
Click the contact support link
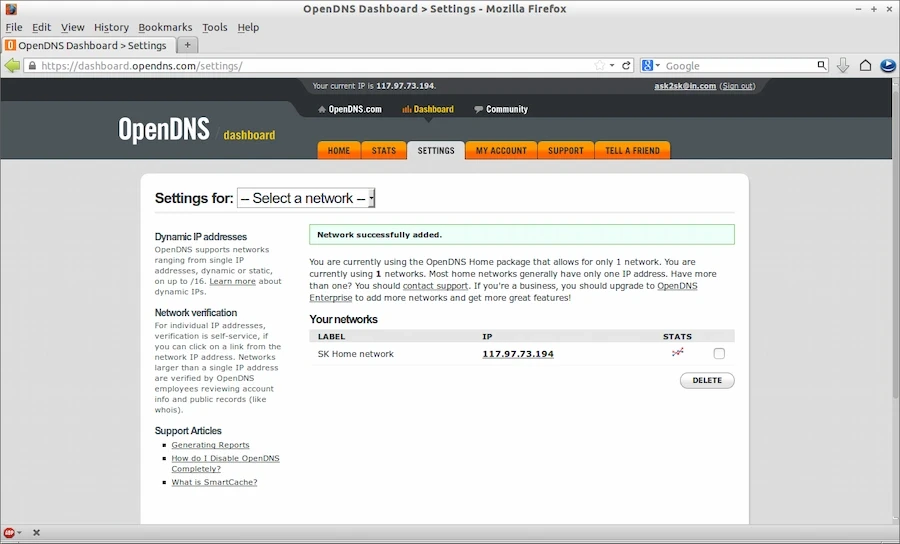435,286
